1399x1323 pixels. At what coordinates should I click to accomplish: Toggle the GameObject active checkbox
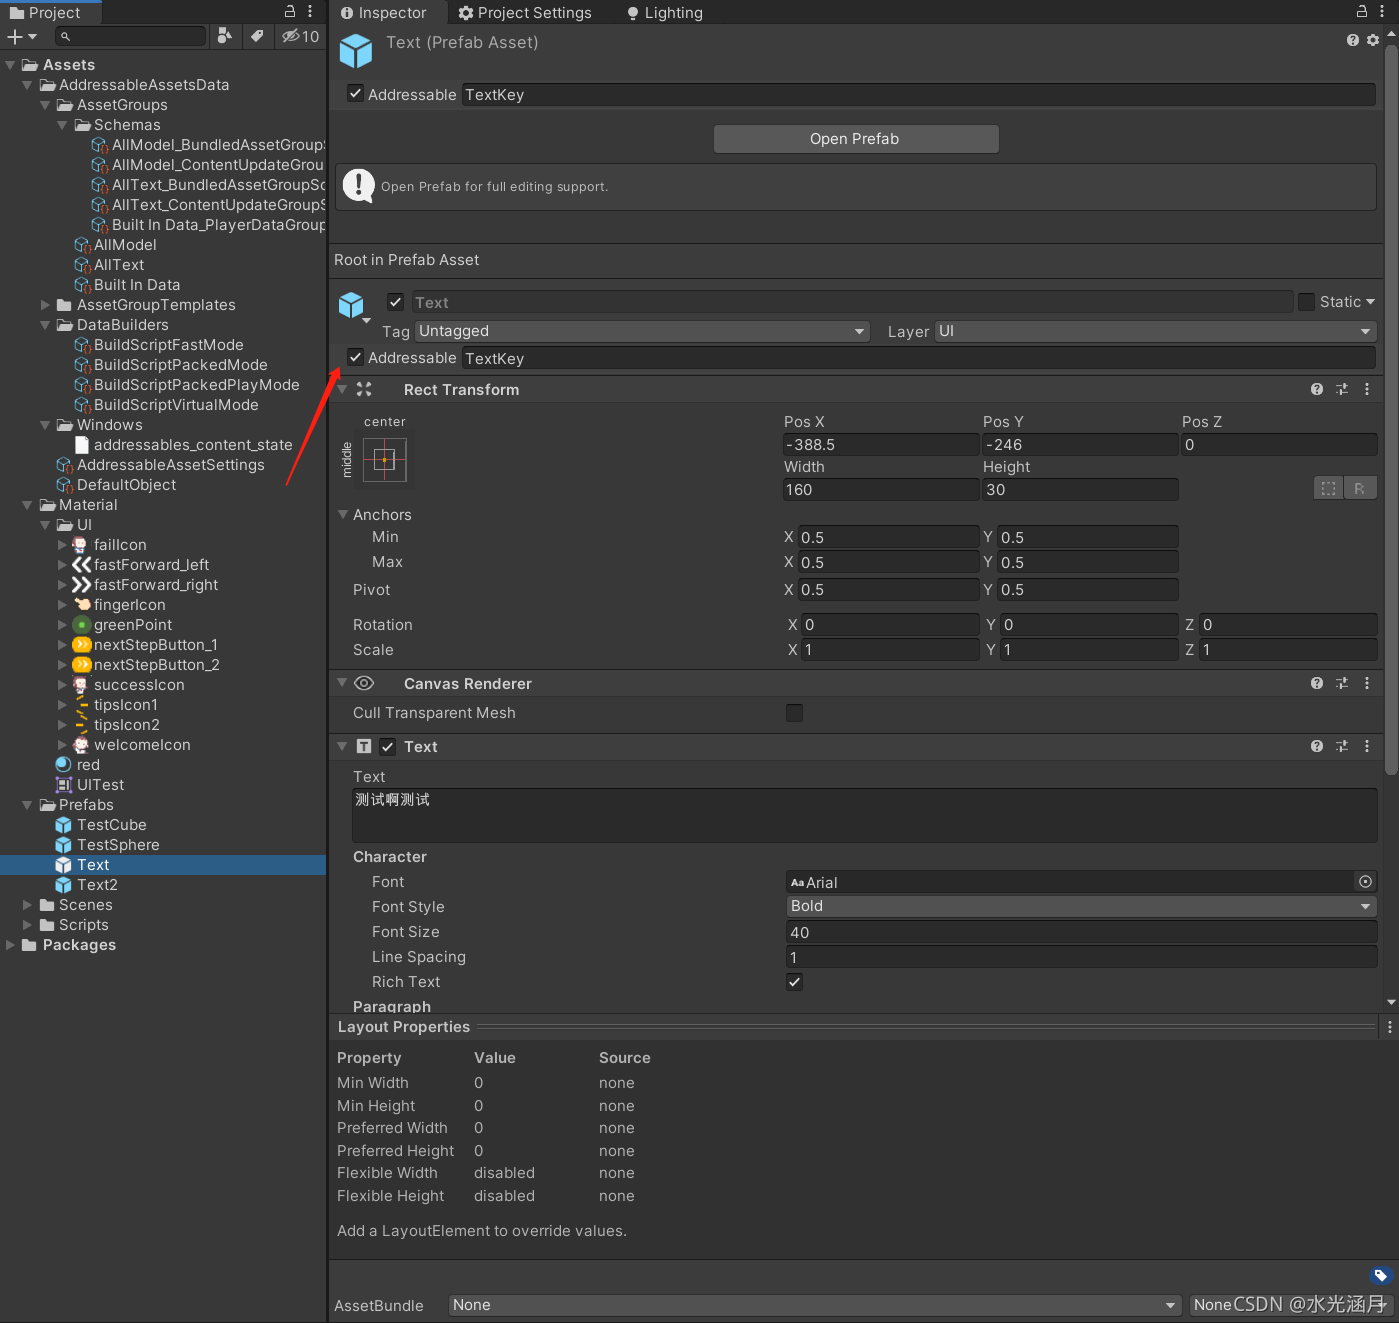click(x=396, y=302)
